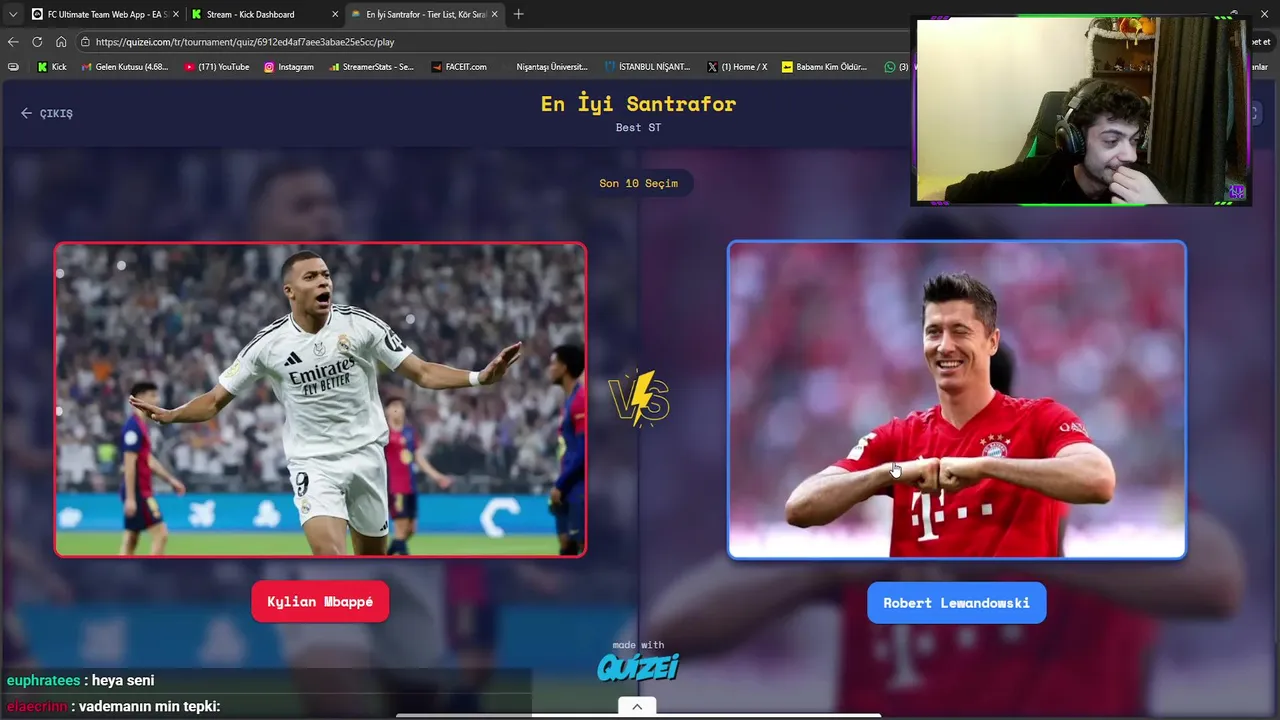Click the Best ST subtitle text
The image size is (1280, 720).
(x=639, y=128)
